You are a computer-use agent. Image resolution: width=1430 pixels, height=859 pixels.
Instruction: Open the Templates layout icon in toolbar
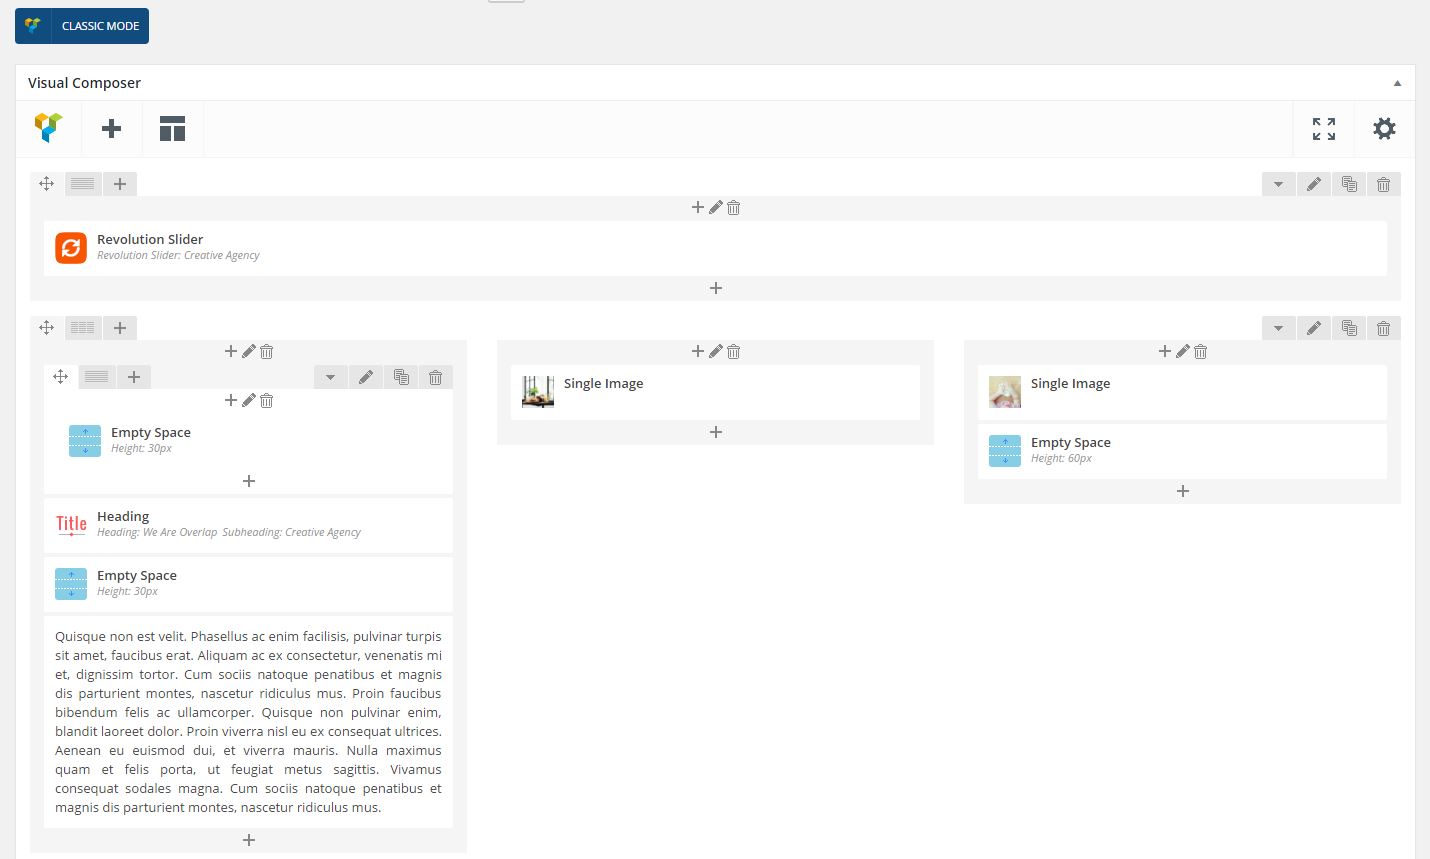click(x=172, y=128)
